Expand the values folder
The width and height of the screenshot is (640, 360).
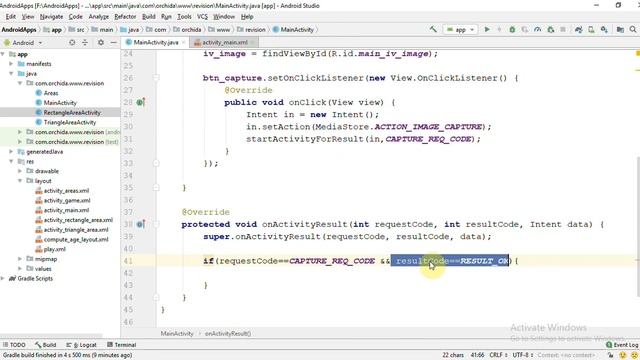pos(20,269)
